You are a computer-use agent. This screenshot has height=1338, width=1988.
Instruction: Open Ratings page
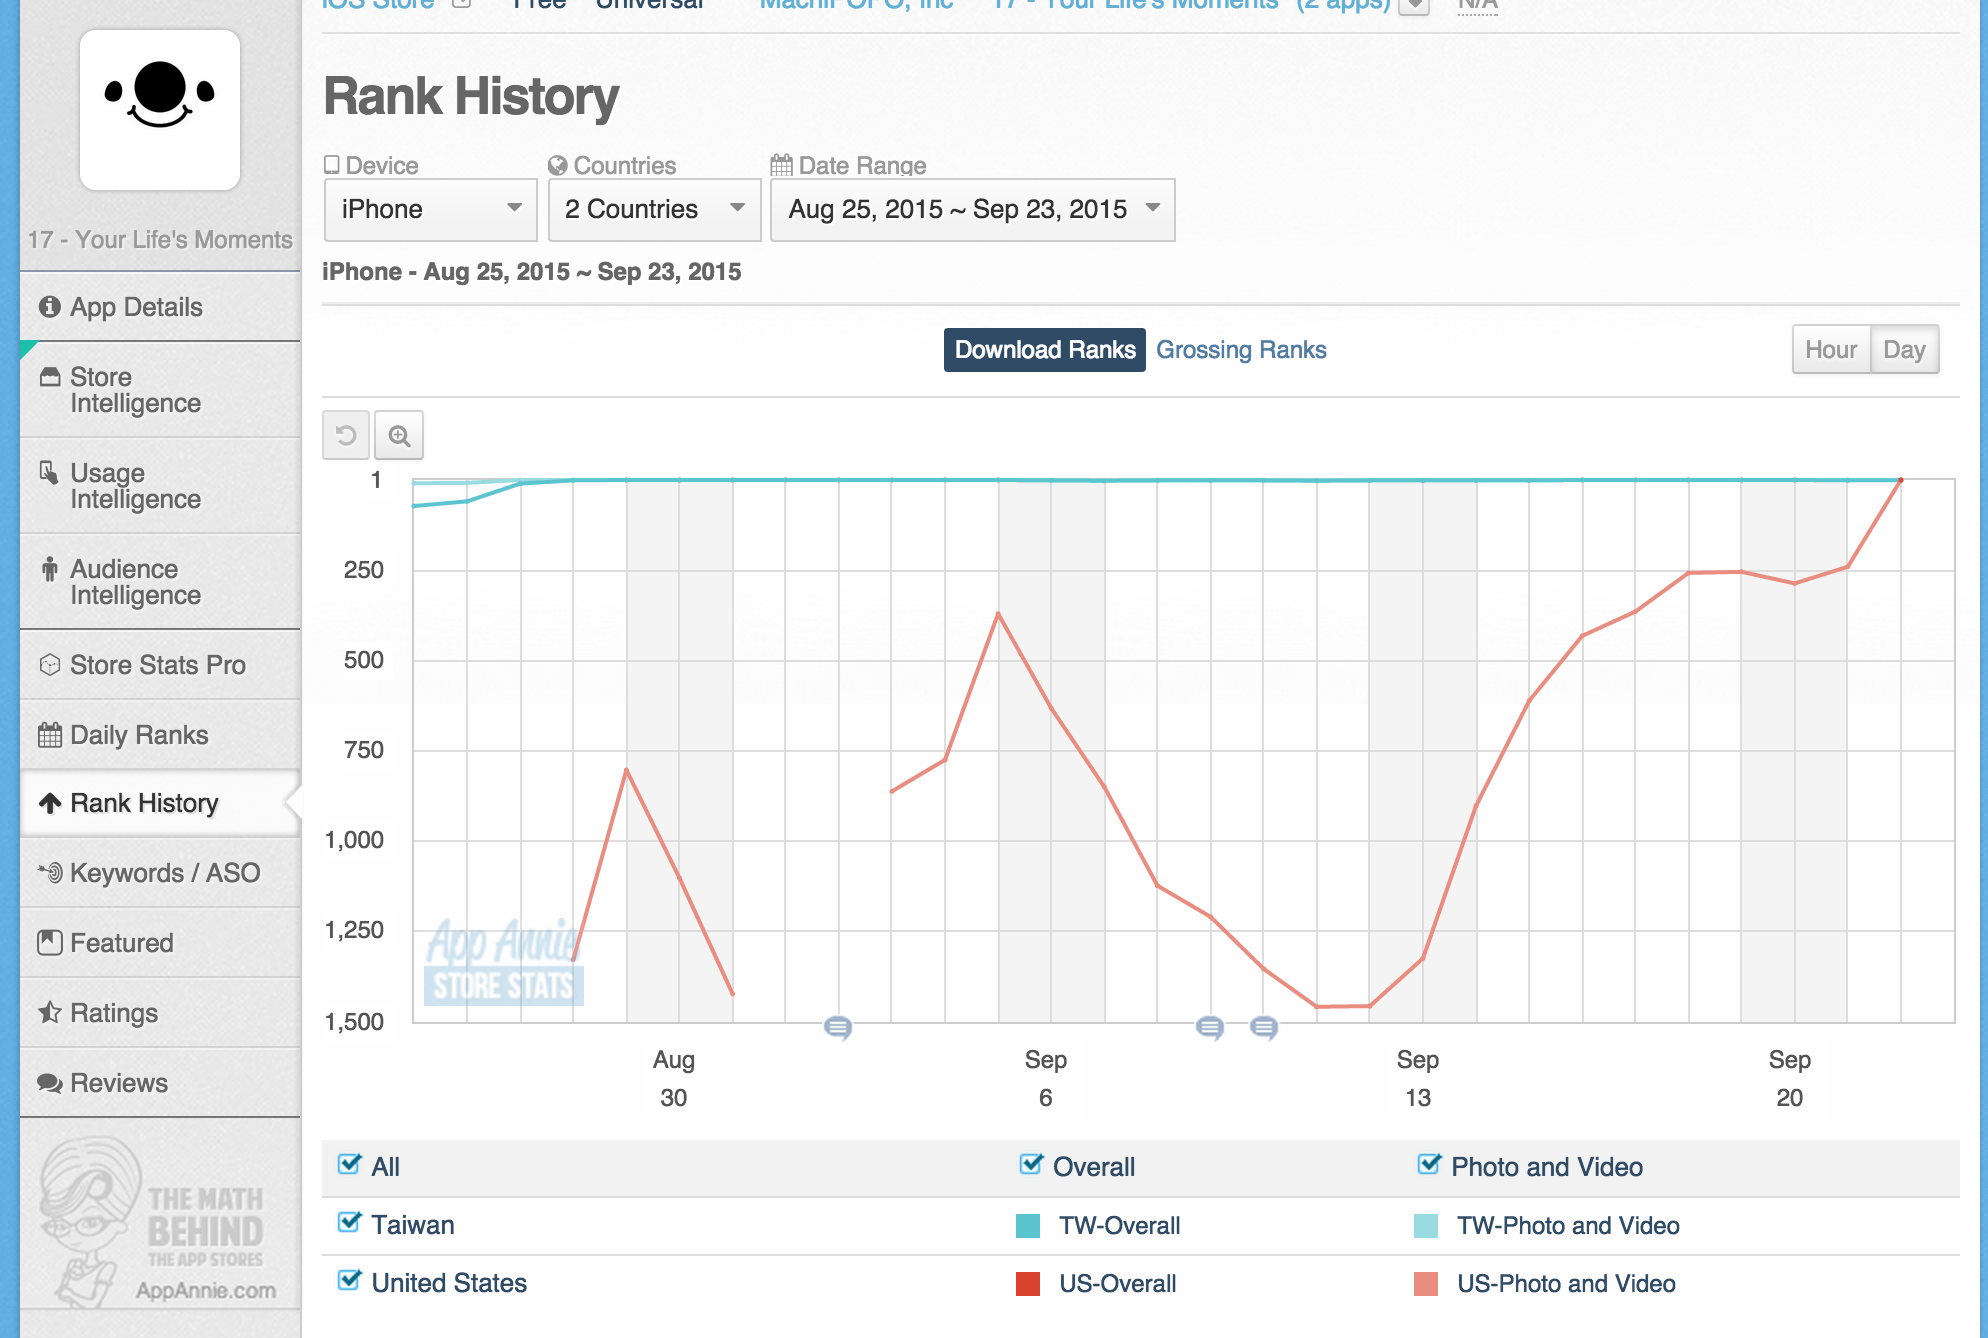[x=160, y=1013]
